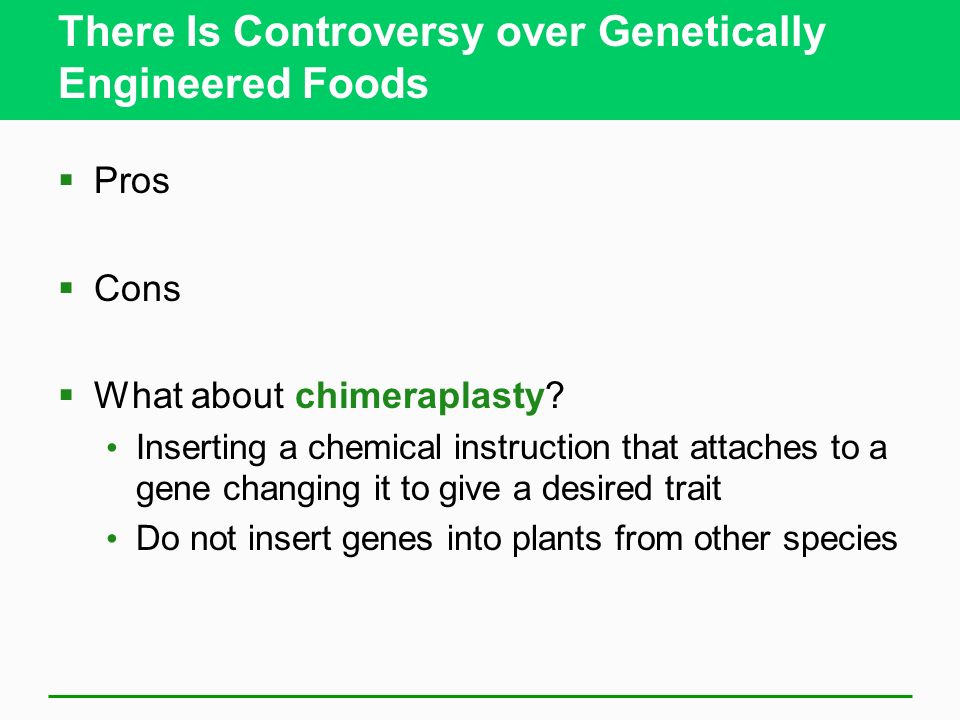Click the green chimeraplasty term
The image size is (960, 720).
coord(419,396)
